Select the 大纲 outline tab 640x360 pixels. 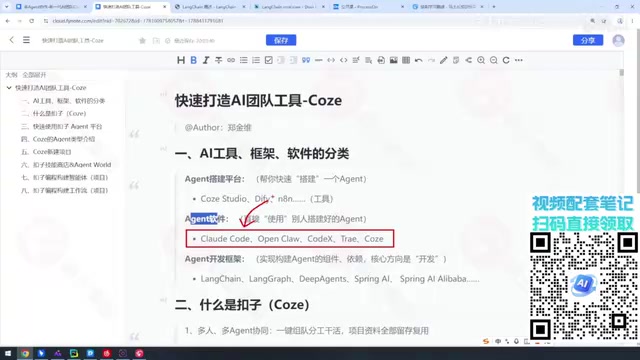pyautogui.click(x=11, y=75)
